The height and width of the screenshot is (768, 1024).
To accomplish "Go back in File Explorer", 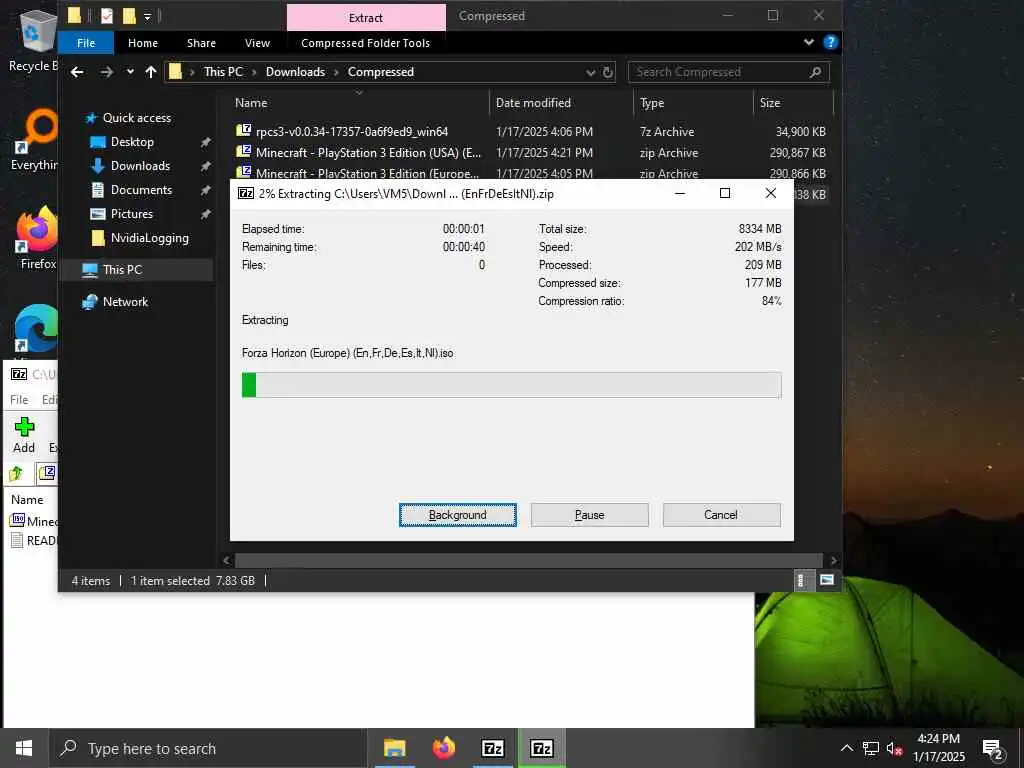I will pos(77,72).
